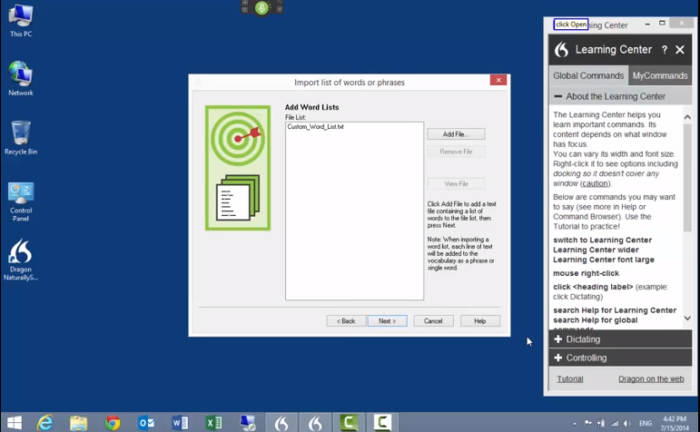Expand the Controlling section
Viewport: 700px width, 432px height.
click(x=620, y=358)
